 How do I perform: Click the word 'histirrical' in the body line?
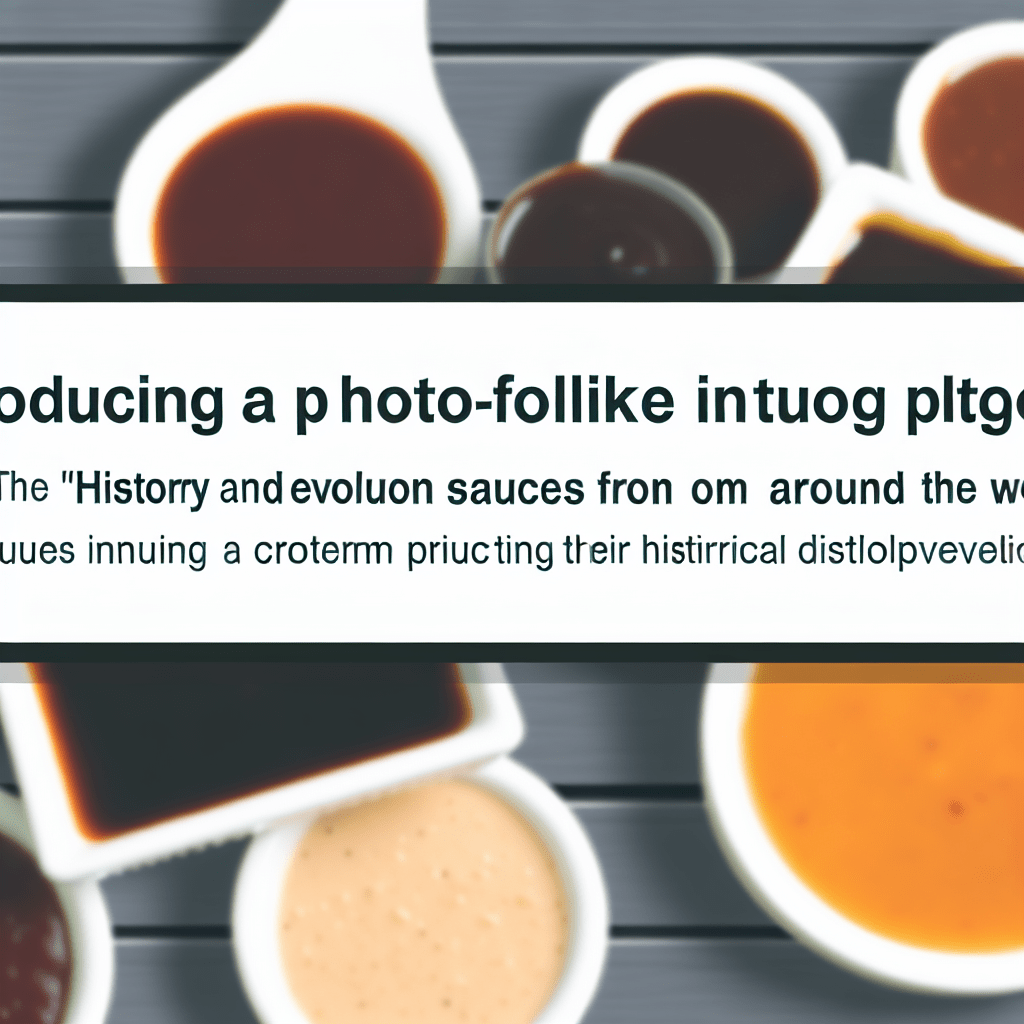[x=712, y=550]
